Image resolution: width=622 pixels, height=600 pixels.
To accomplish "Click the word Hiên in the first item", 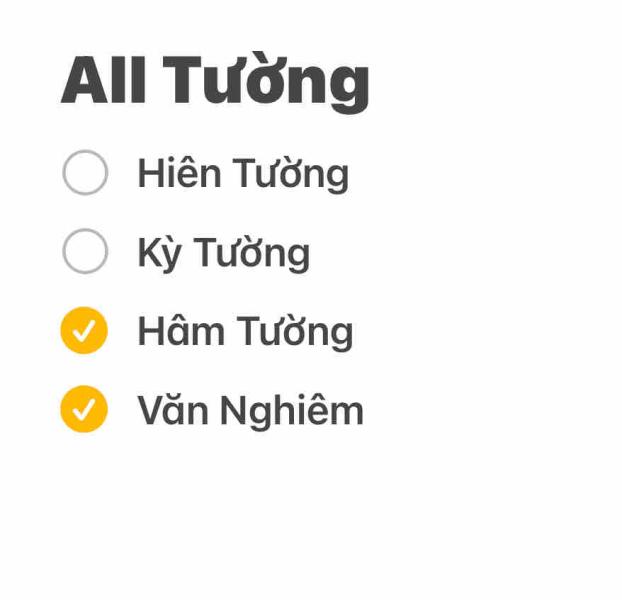I will [179, 172].
